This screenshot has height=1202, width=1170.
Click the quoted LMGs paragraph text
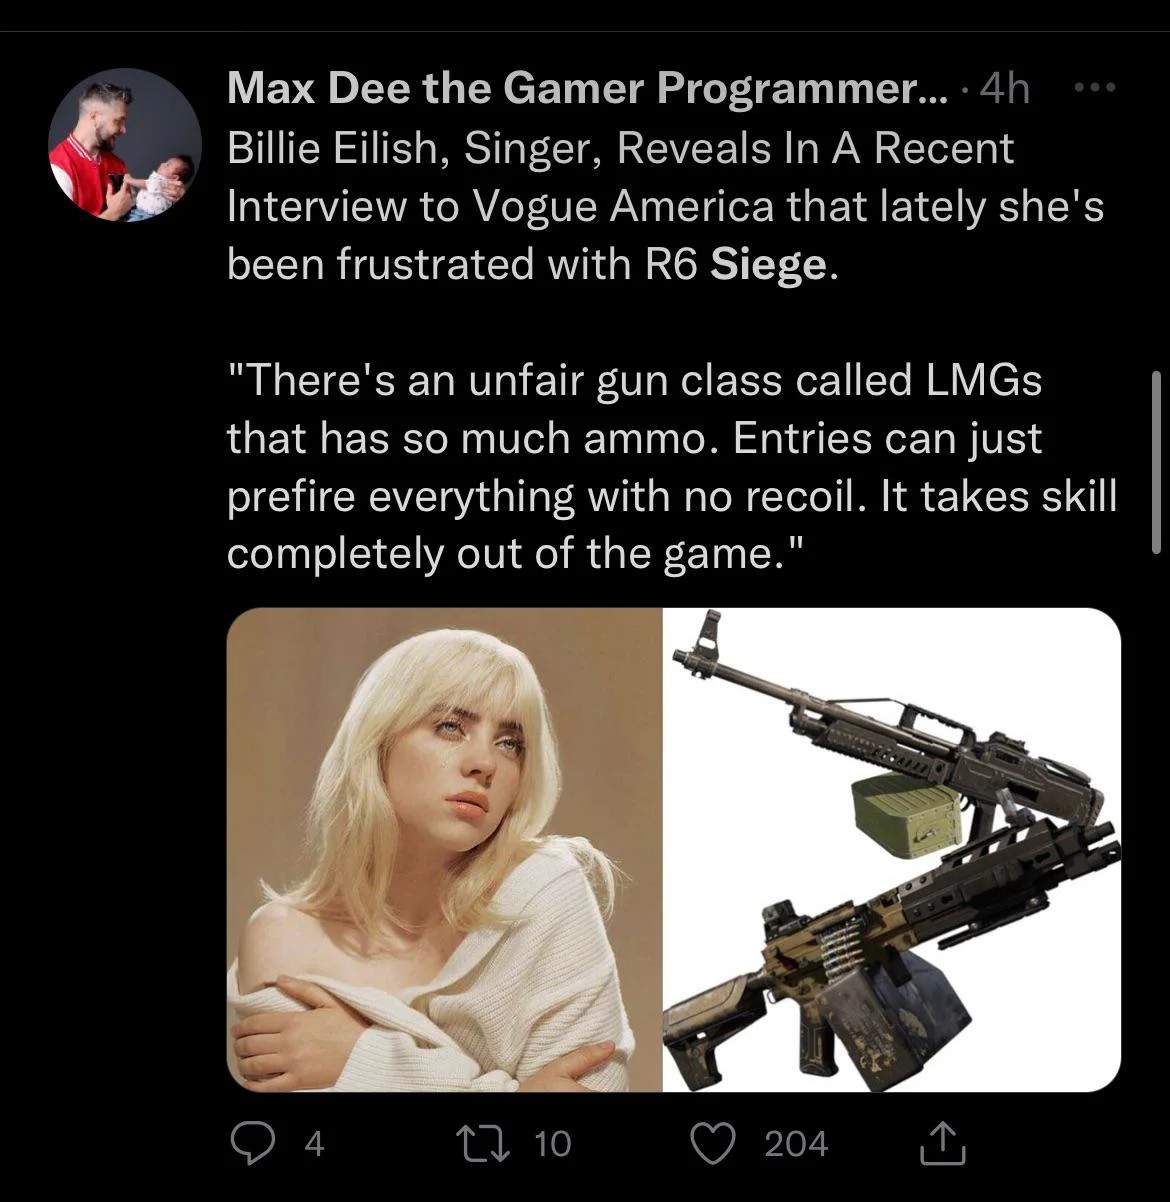pyautogui.click(x=671, y=467)
